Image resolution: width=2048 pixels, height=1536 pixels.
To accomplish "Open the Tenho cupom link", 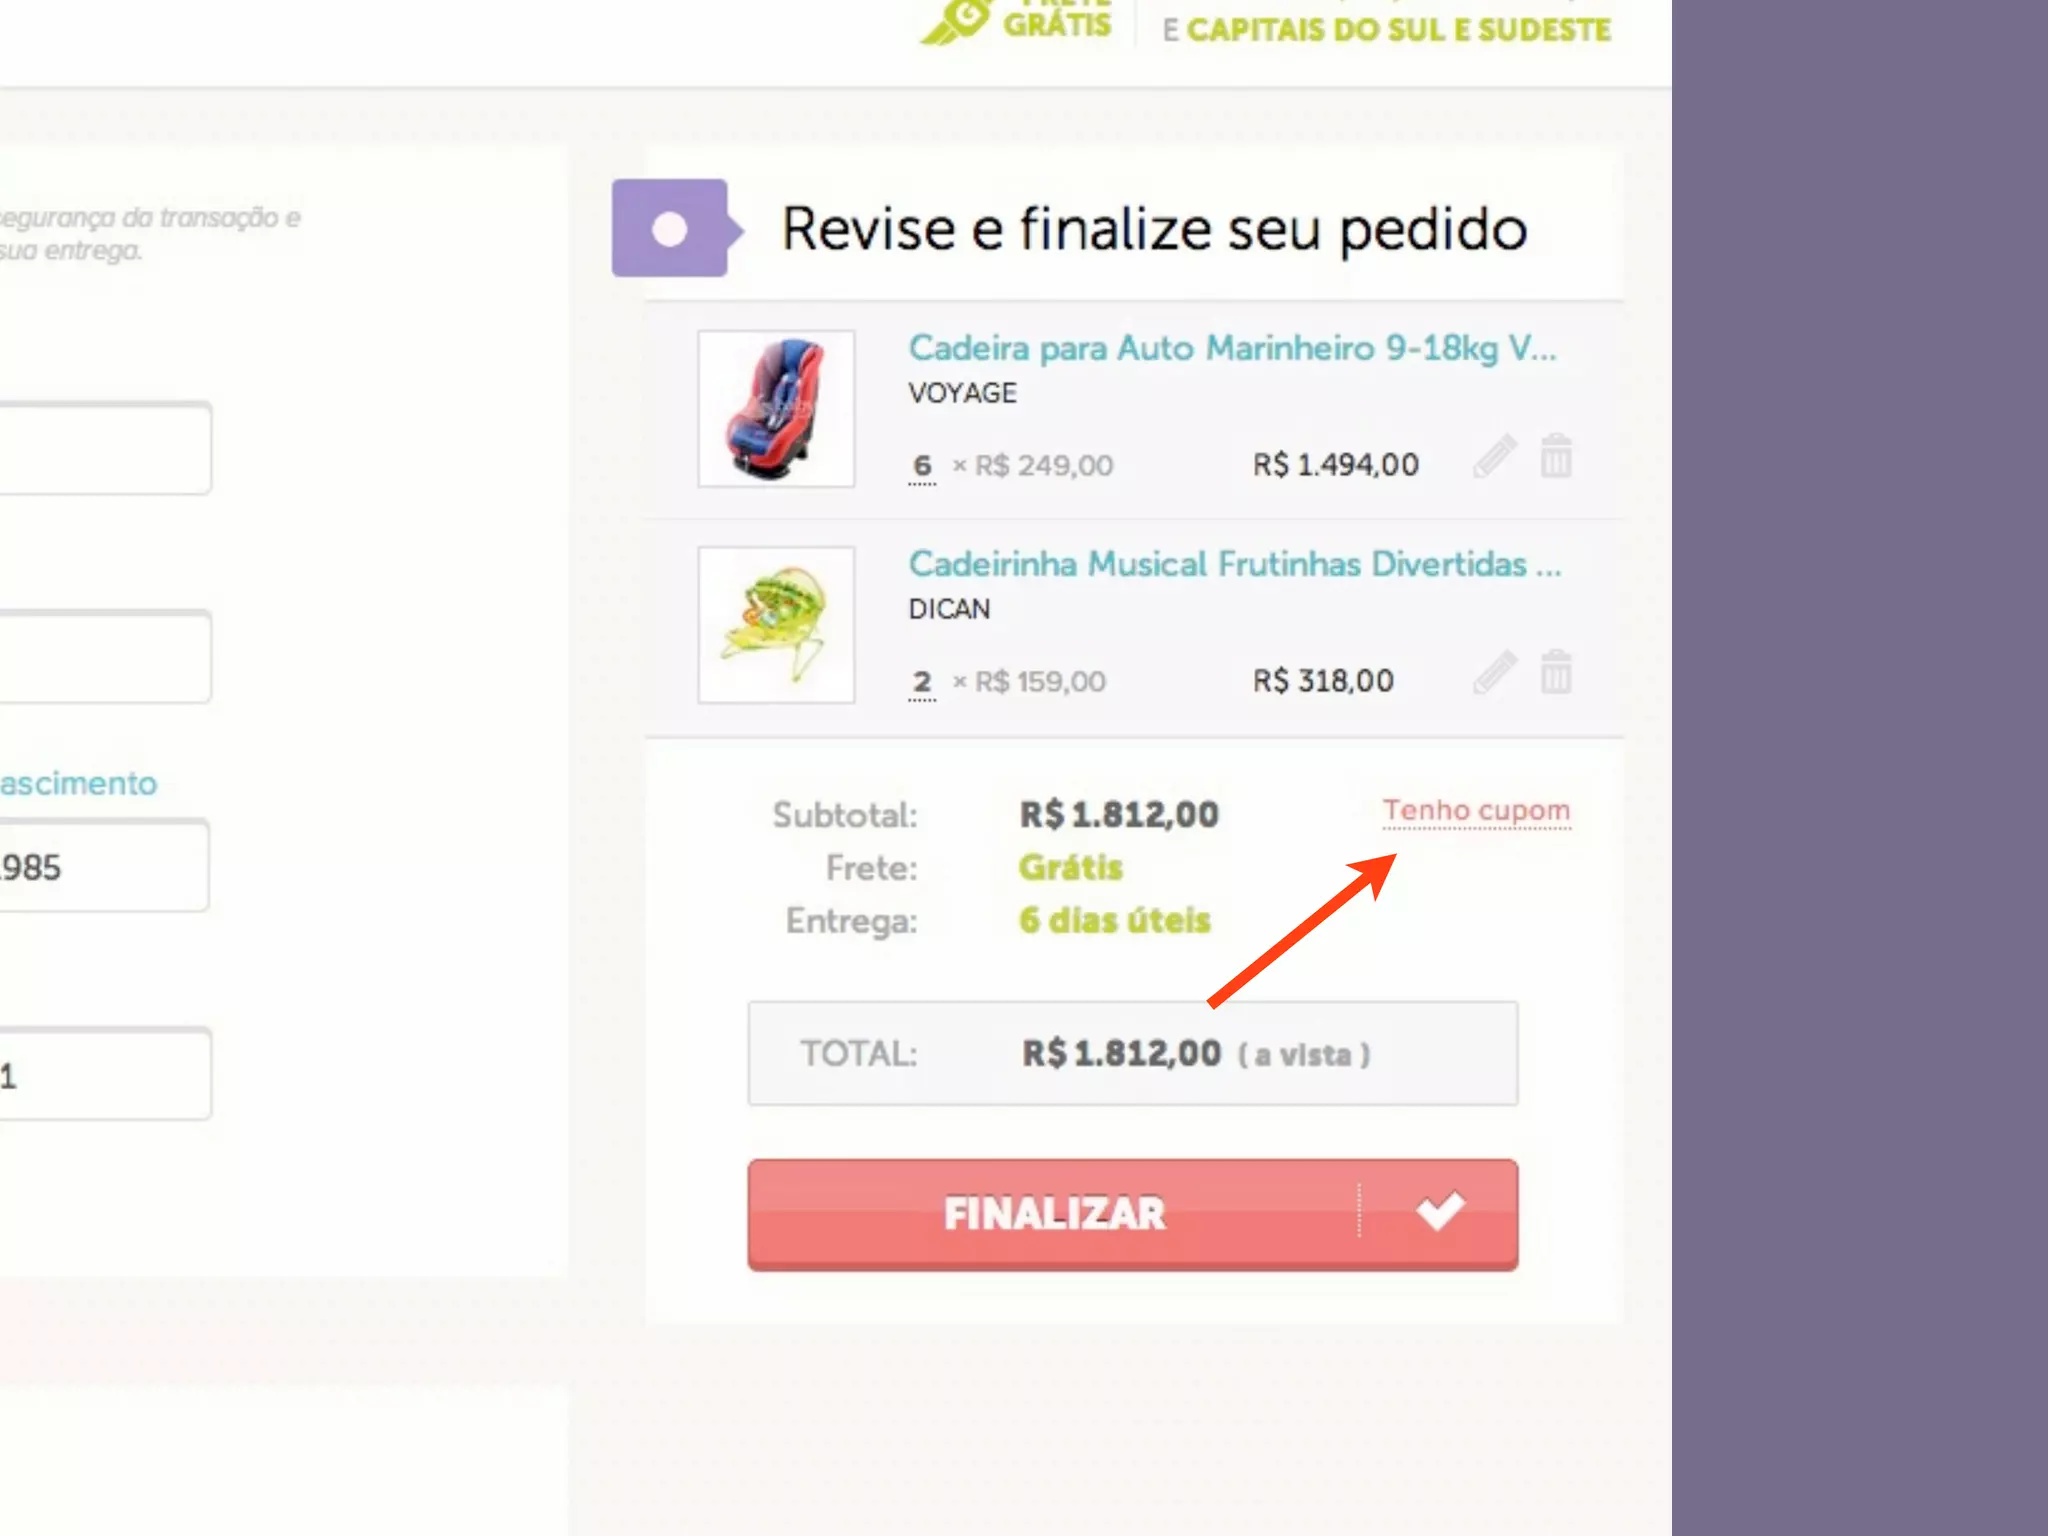I will tap(1476, 810).
